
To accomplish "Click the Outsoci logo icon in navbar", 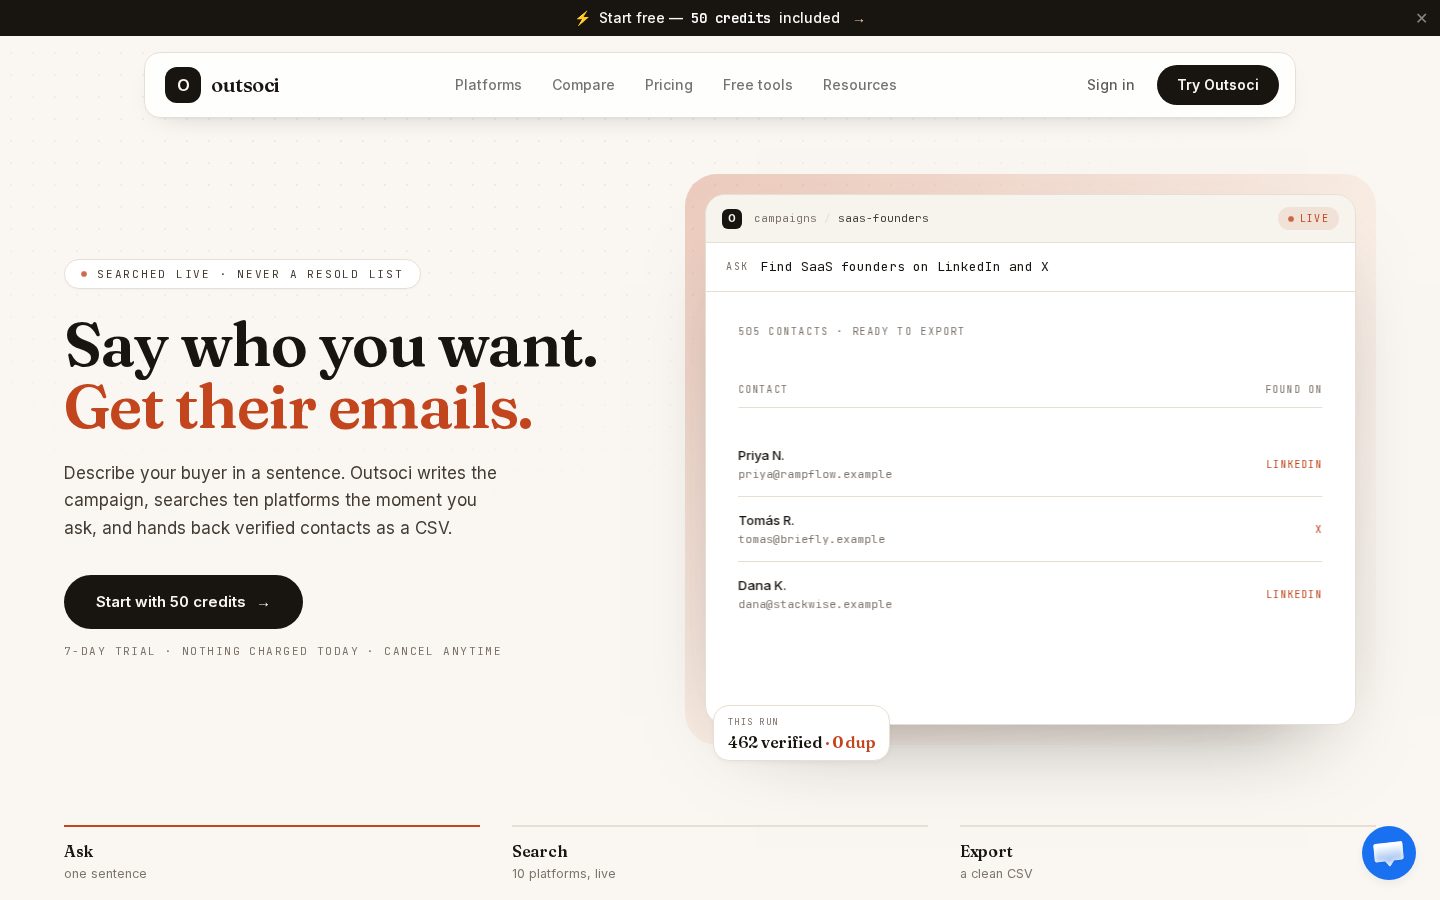I will (x=183, y=85).
